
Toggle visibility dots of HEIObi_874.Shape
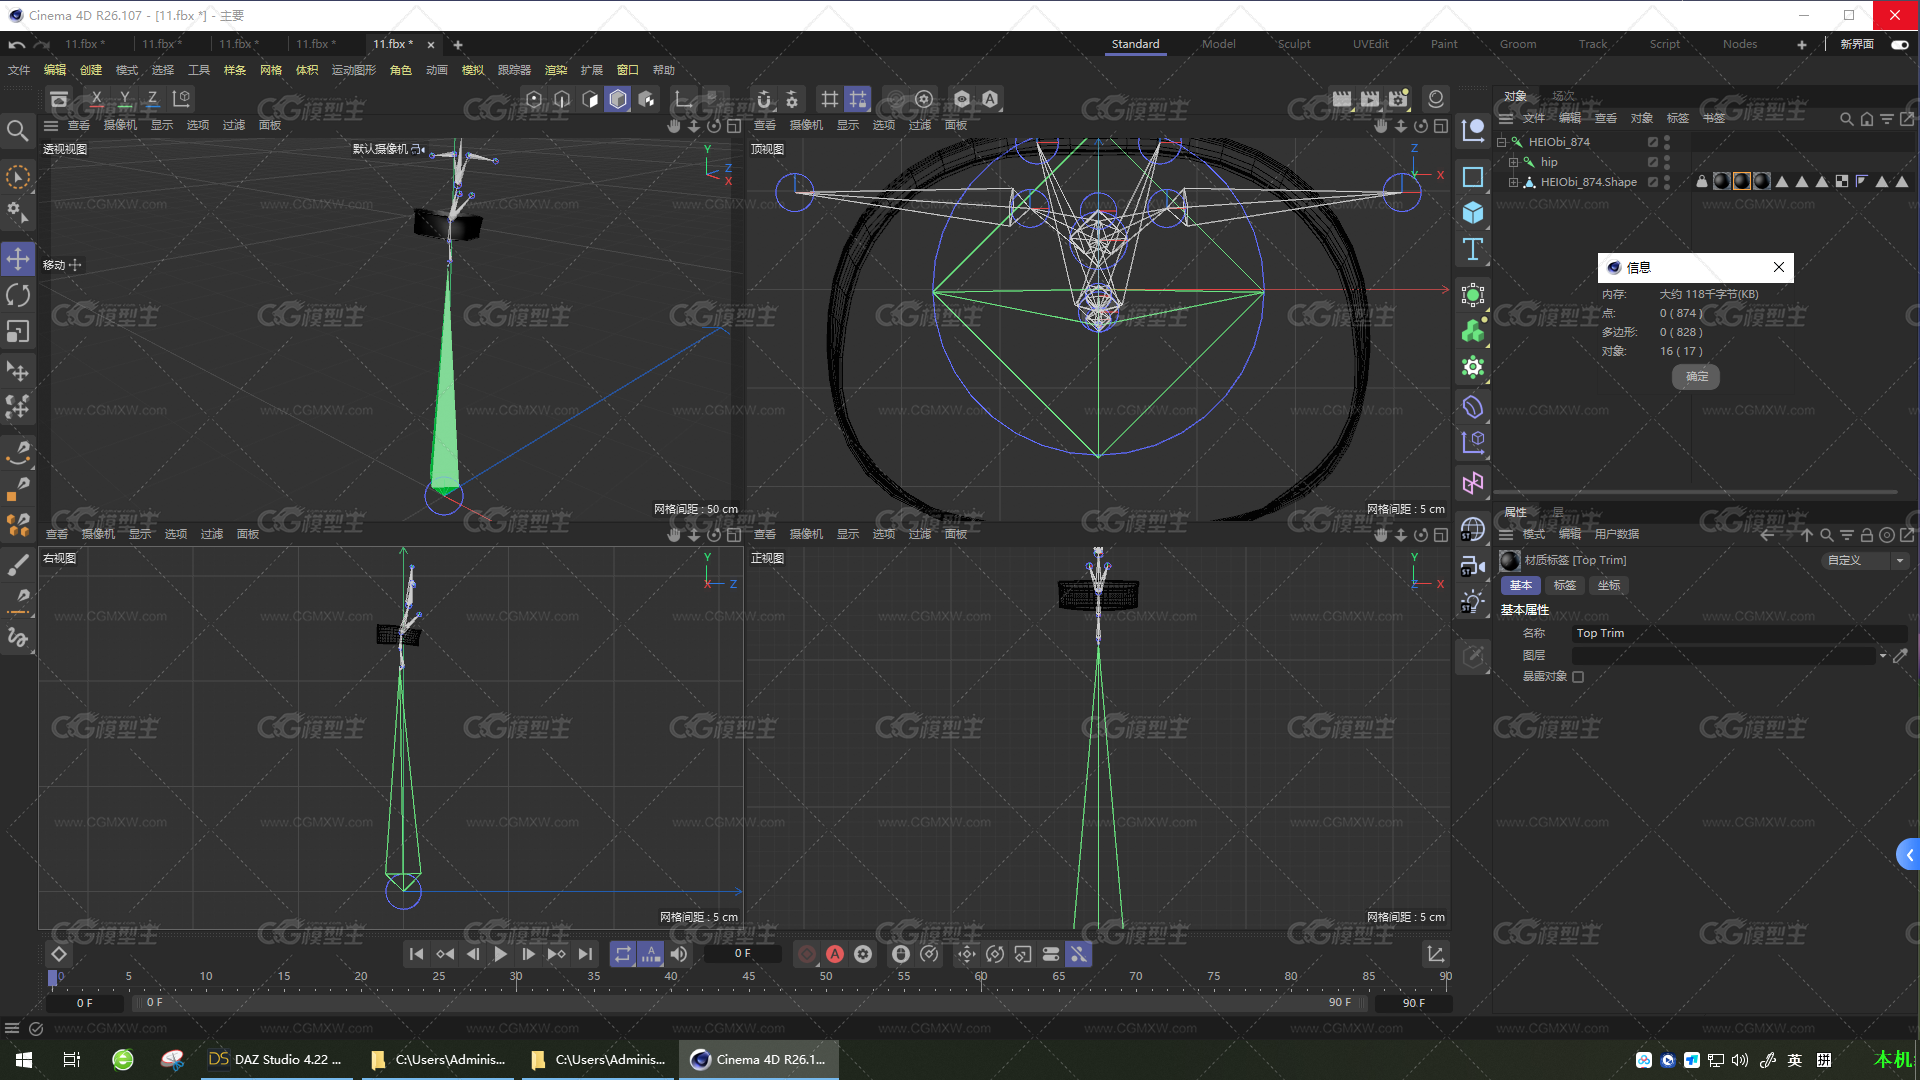click(x=1667, y=182)
